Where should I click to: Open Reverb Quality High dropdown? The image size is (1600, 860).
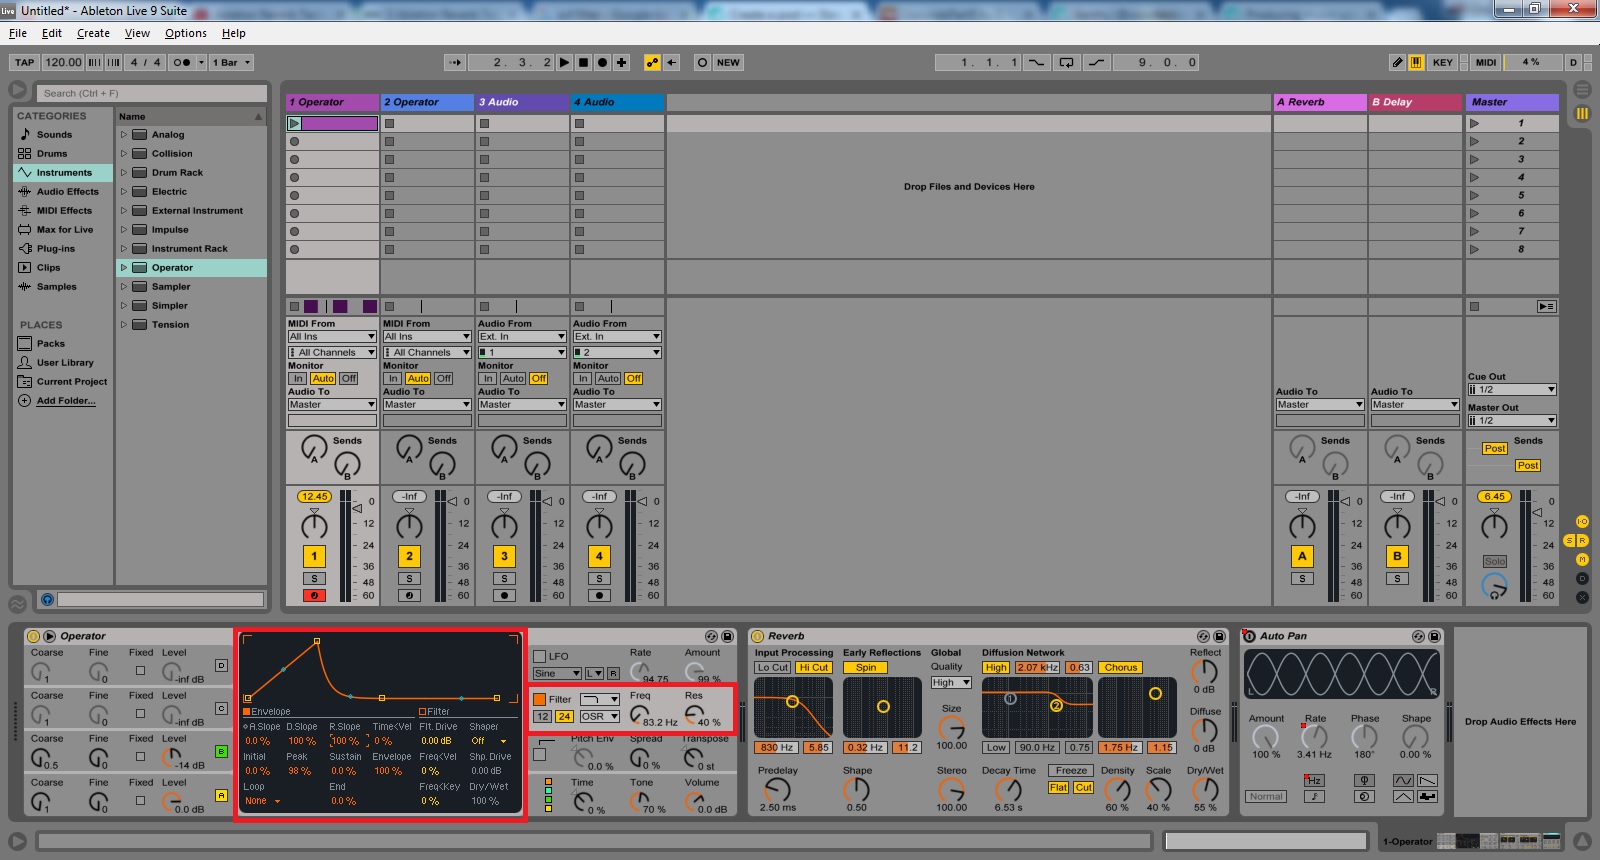pyautogui.click(x=951, y=683)
